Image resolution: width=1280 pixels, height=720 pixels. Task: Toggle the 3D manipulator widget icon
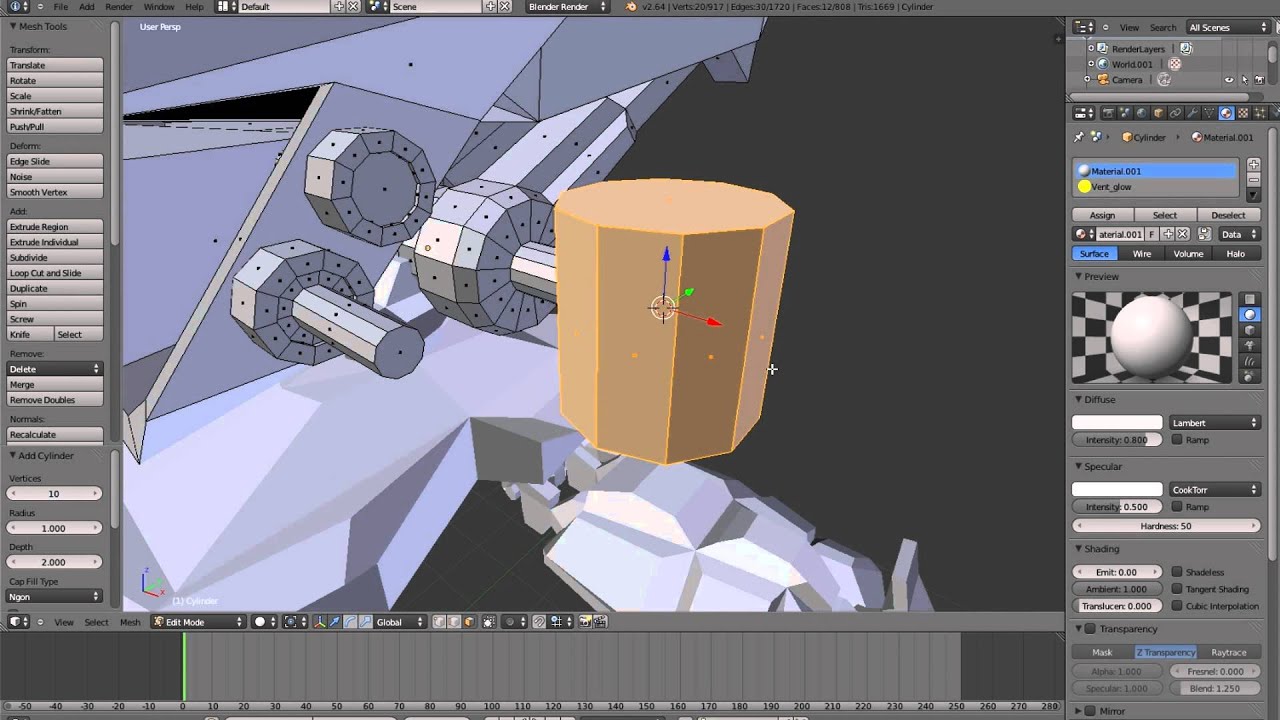coord(320,622)
